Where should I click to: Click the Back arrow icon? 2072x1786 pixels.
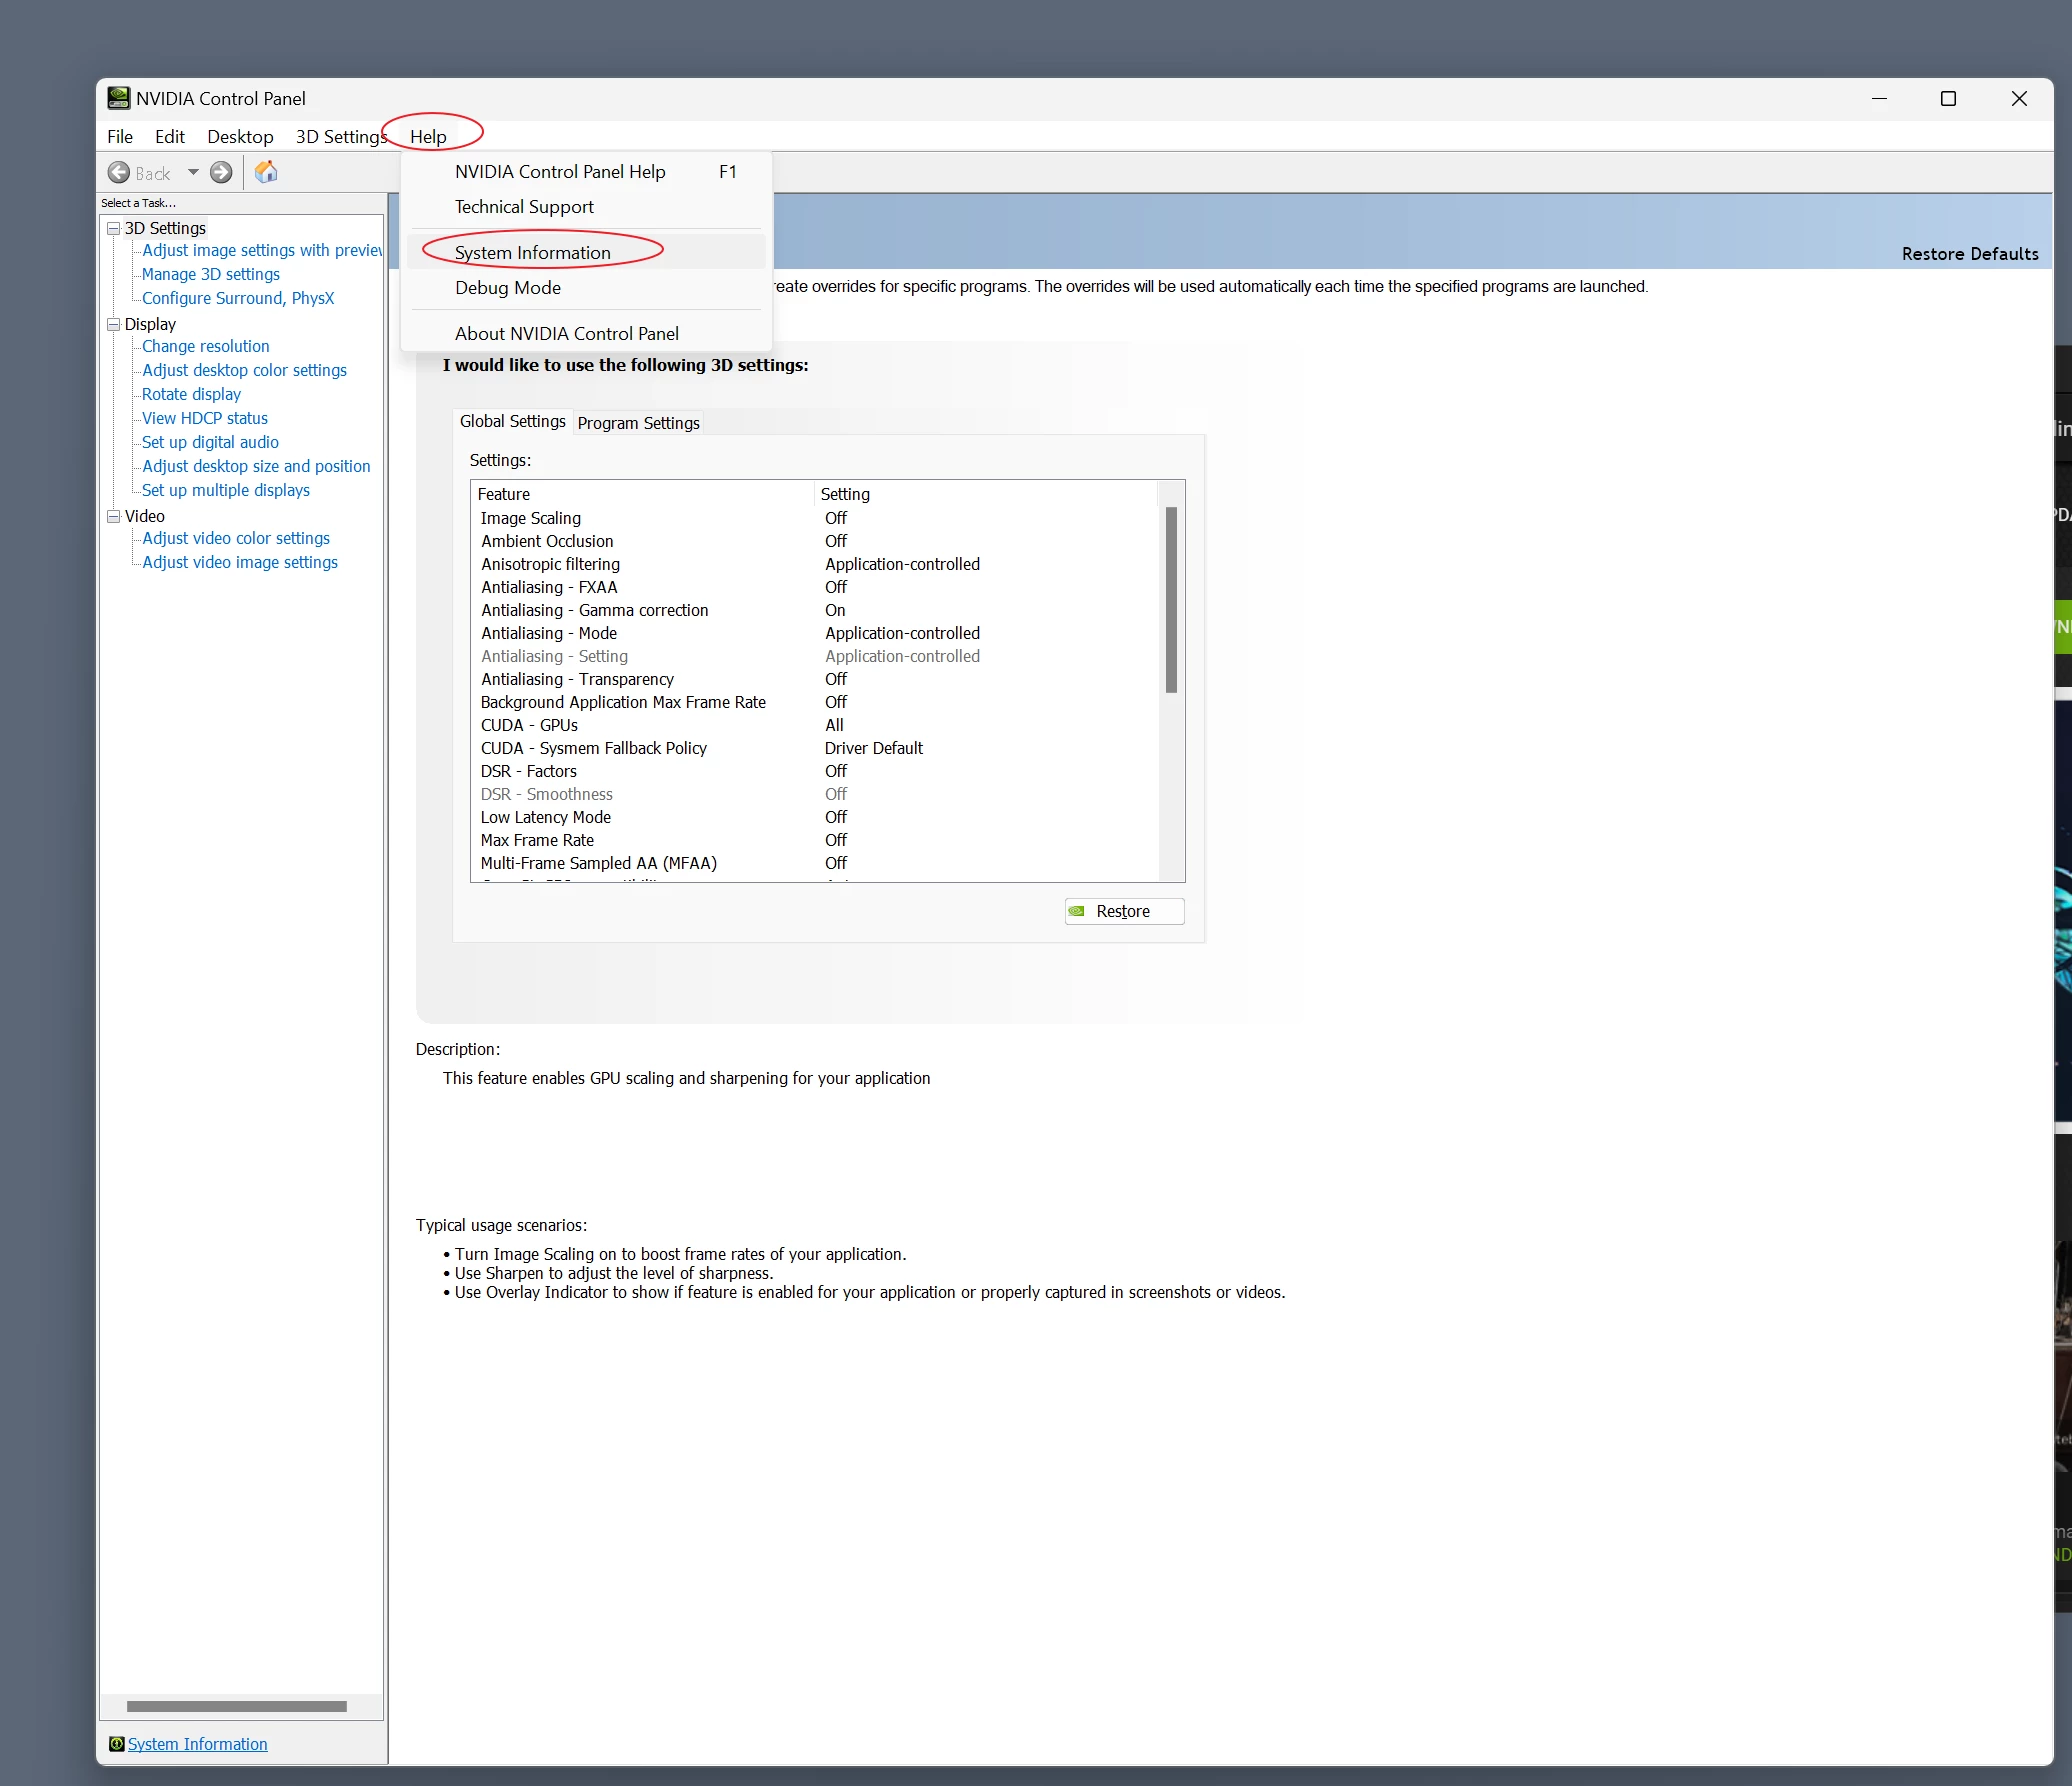pos(118,173)
